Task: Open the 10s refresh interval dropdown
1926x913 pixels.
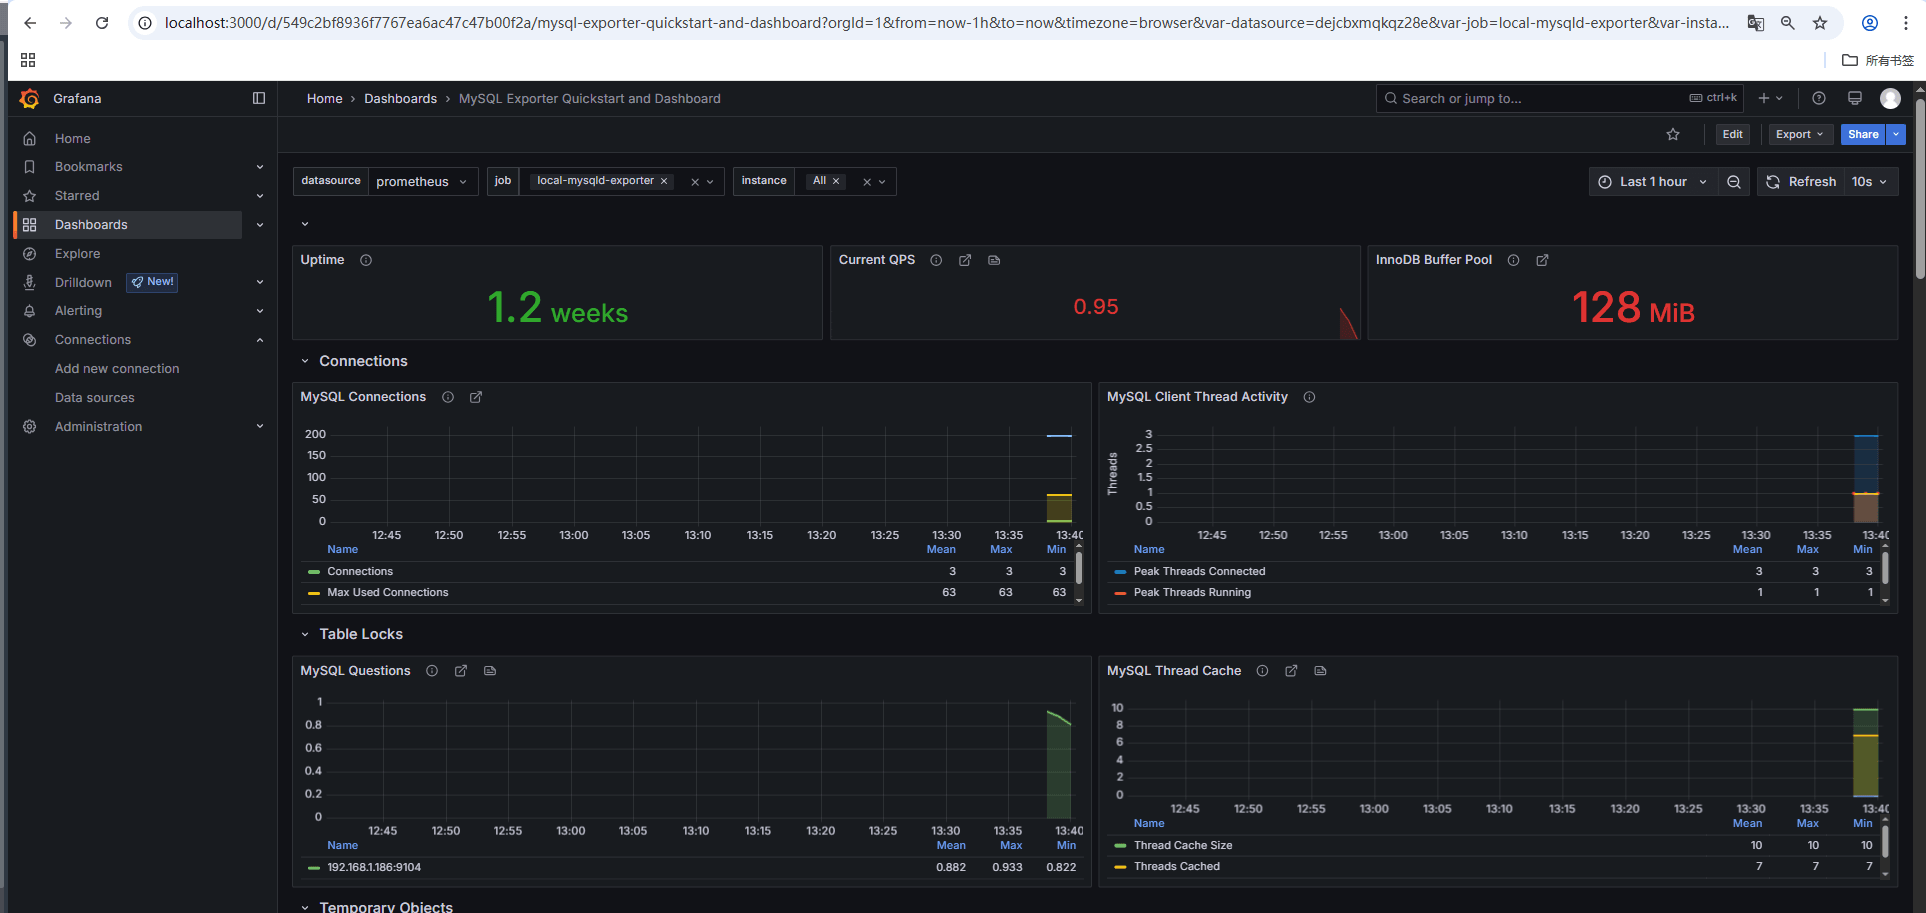Action: [x=1869, y=181]
